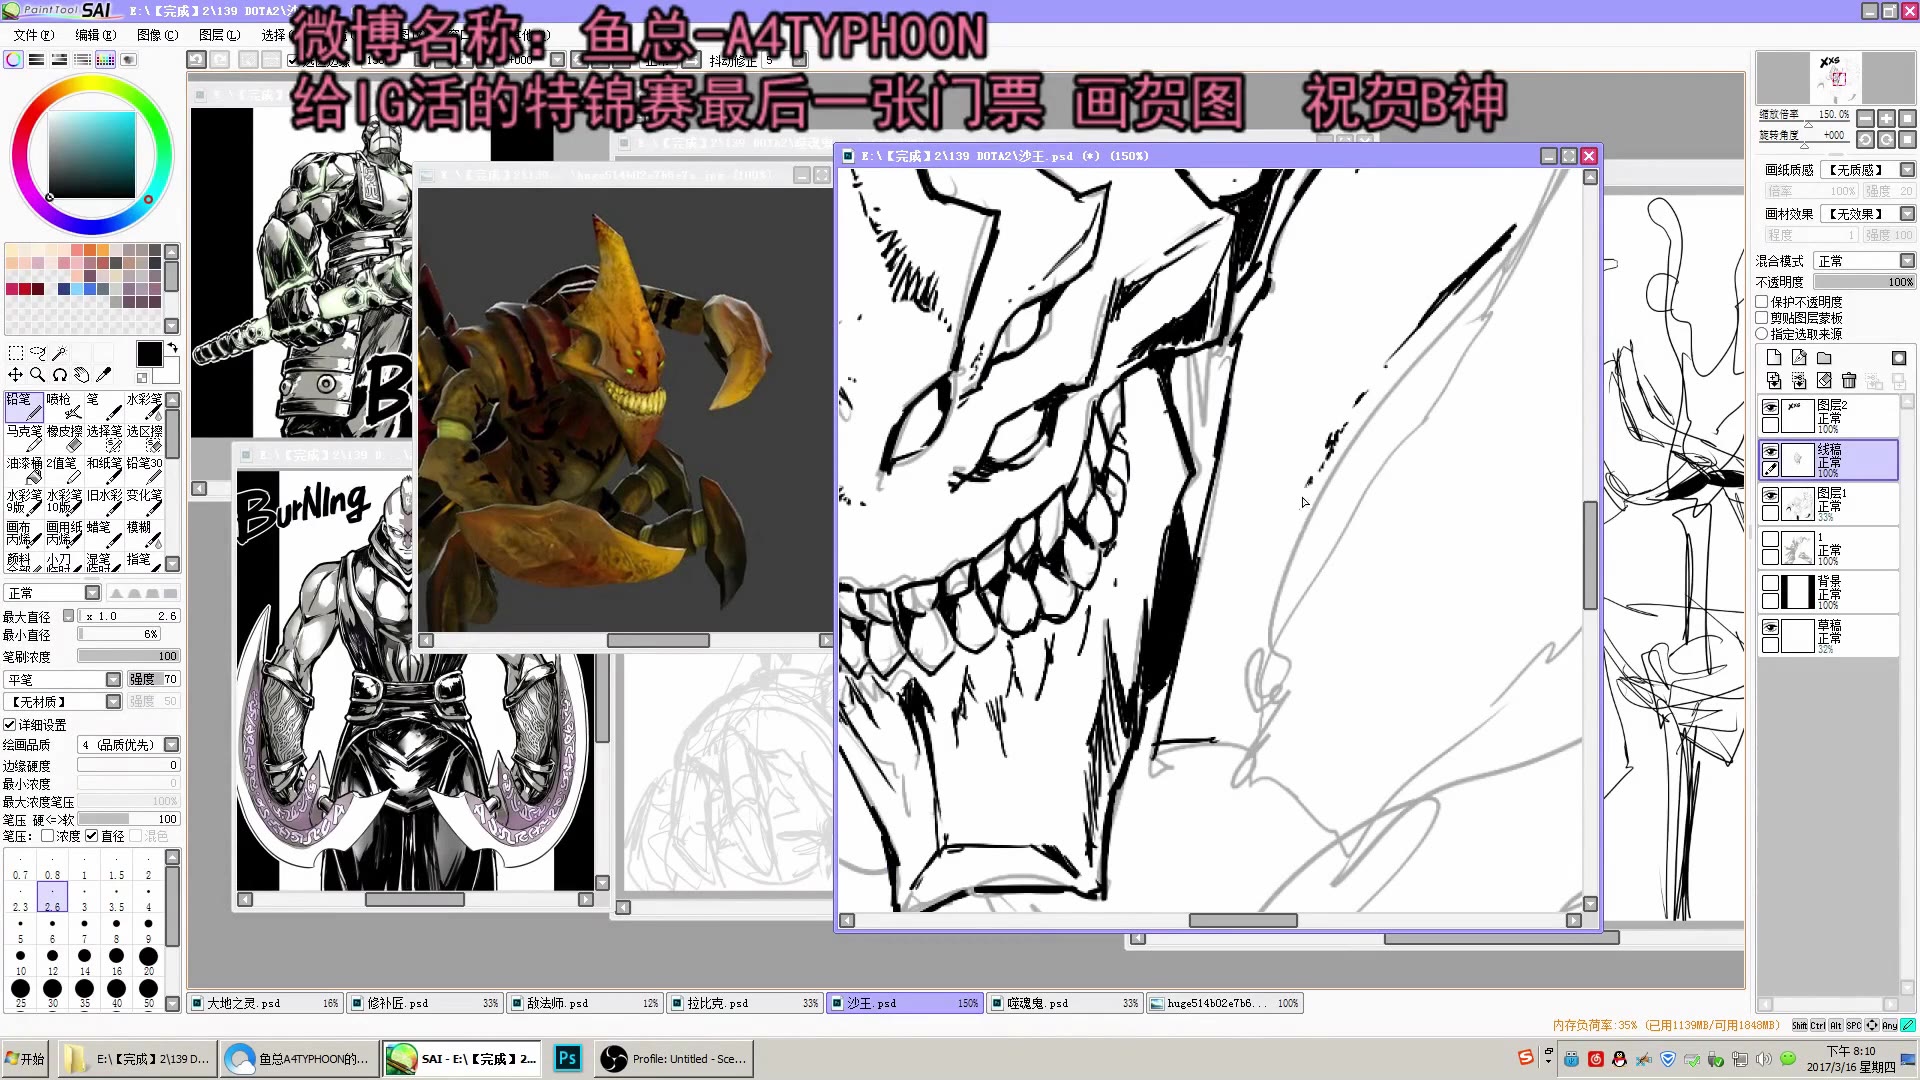Open 画纸质感 texture dropdown

pos(1866,170)
